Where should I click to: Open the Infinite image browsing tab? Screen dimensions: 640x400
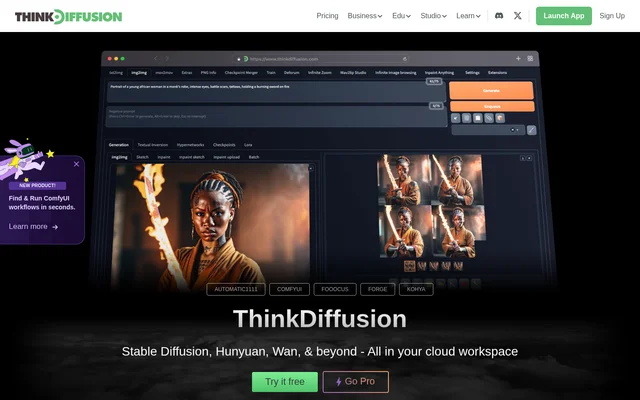coord(396,73)
